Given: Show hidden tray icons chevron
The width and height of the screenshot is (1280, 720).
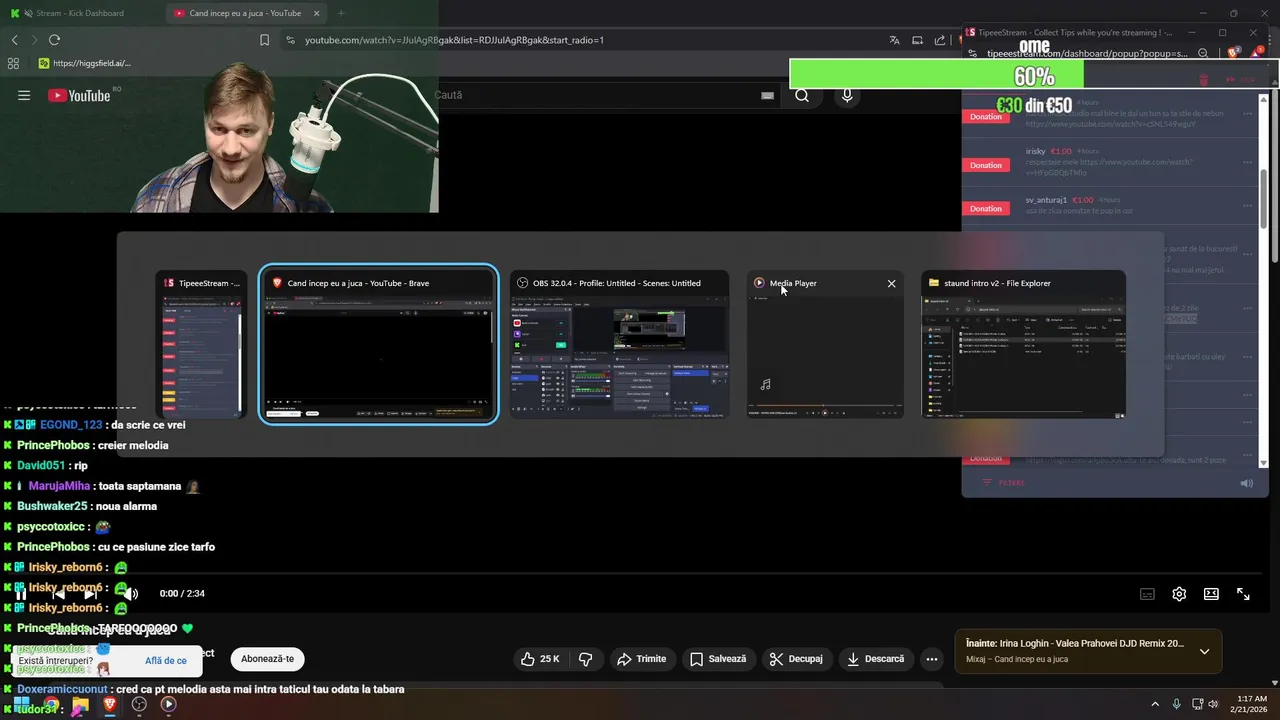Looking at the screenshot, I should [1155, 704].
